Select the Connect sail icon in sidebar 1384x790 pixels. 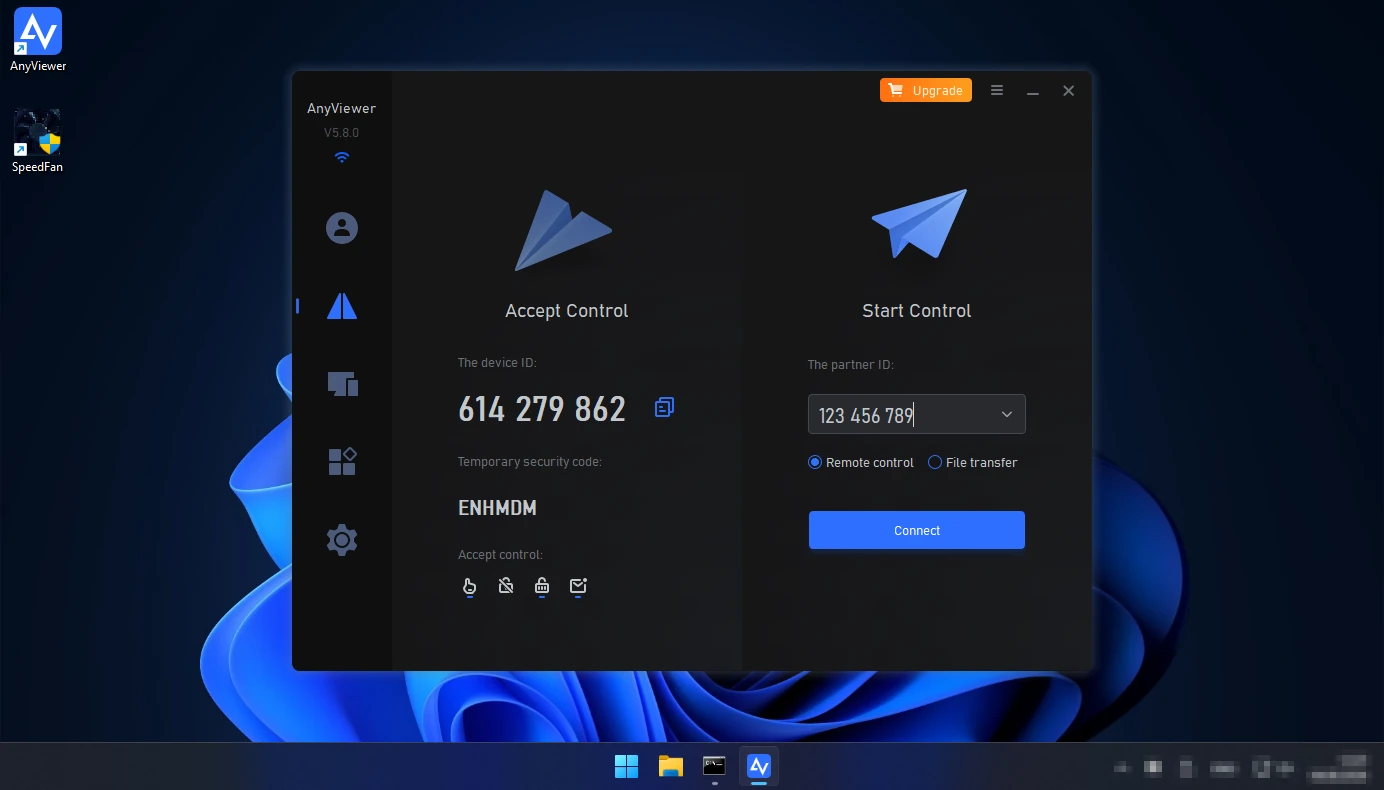point(342,306)
